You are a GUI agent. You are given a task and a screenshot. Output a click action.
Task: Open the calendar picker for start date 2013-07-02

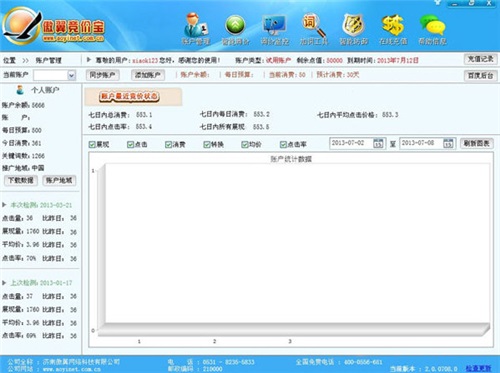click(378, 143)
